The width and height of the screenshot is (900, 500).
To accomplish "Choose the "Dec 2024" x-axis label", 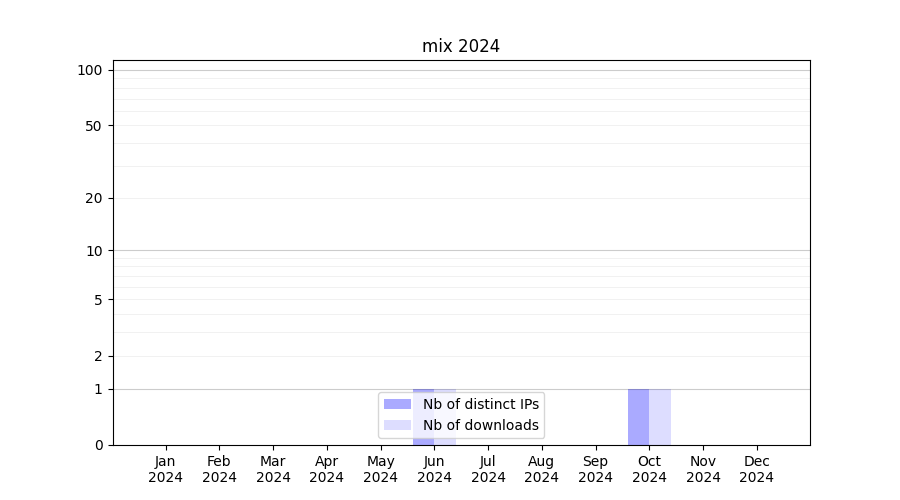I will coord(756,469).
